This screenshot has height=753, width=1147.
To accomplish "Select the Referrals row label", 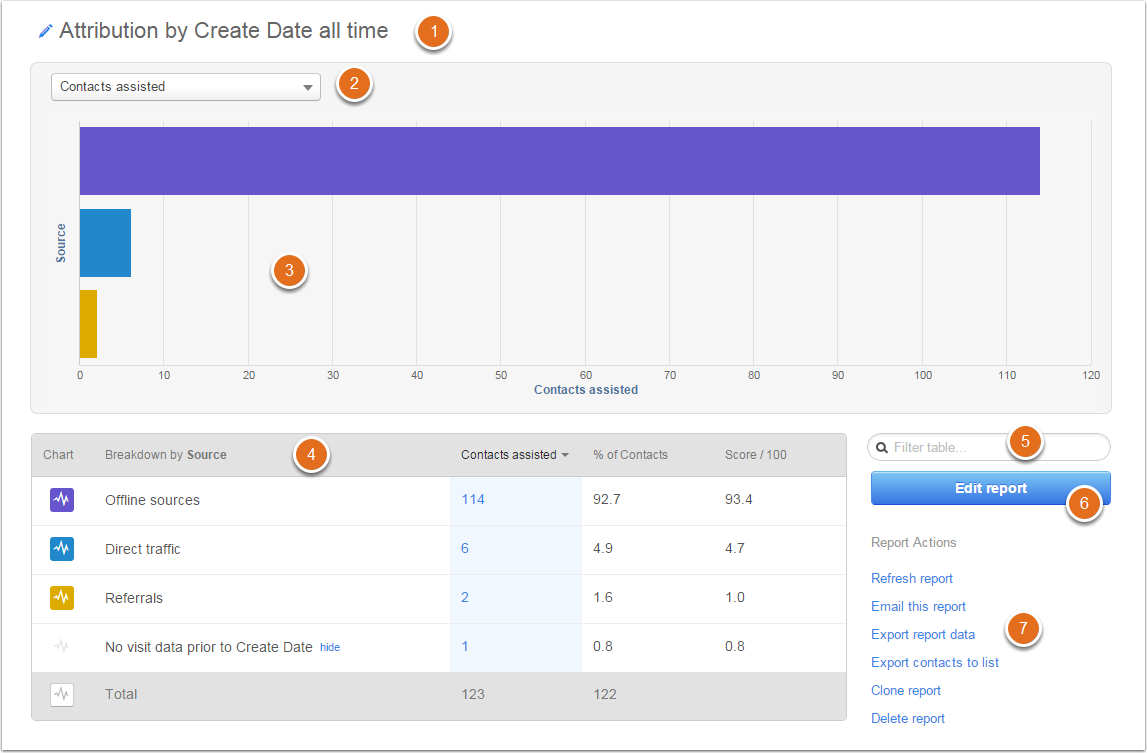I will (x=134, y=598).
